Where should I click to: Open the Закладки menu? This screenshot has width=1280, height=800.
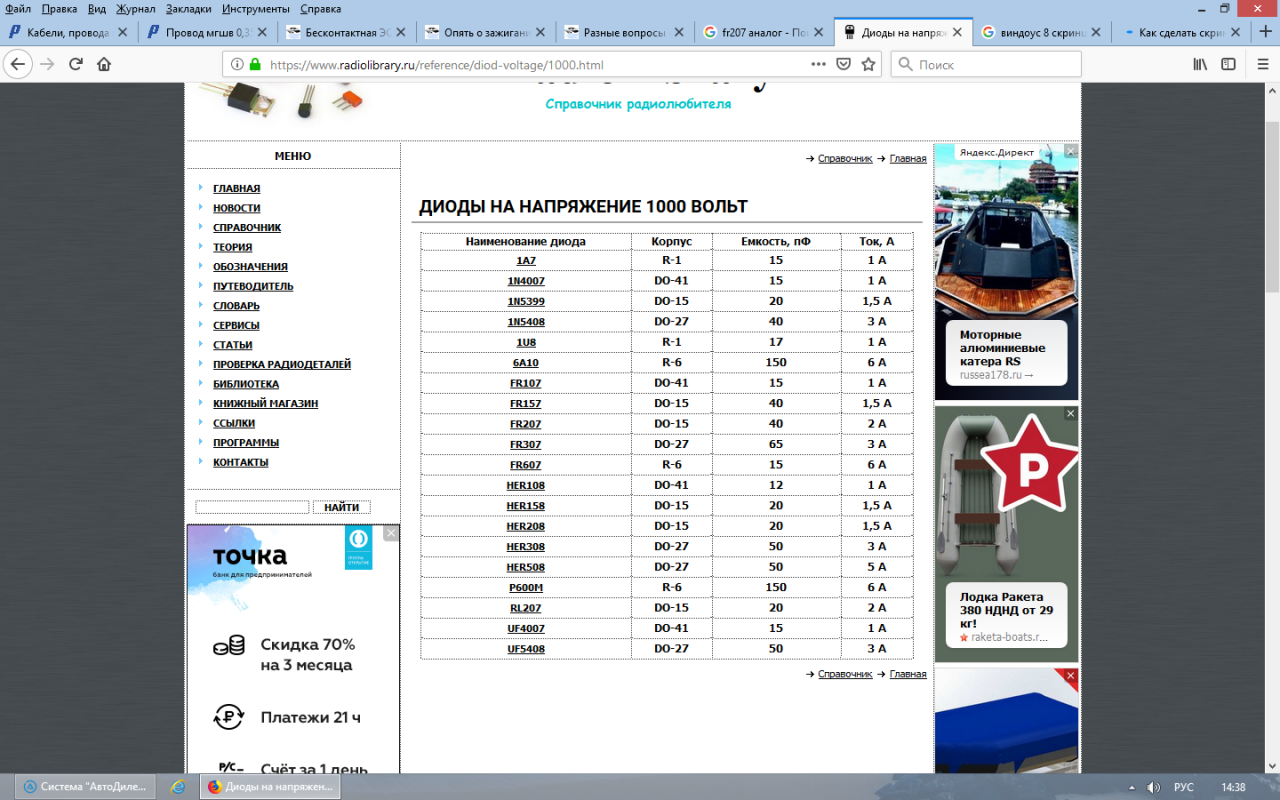(x=188, y=9)
